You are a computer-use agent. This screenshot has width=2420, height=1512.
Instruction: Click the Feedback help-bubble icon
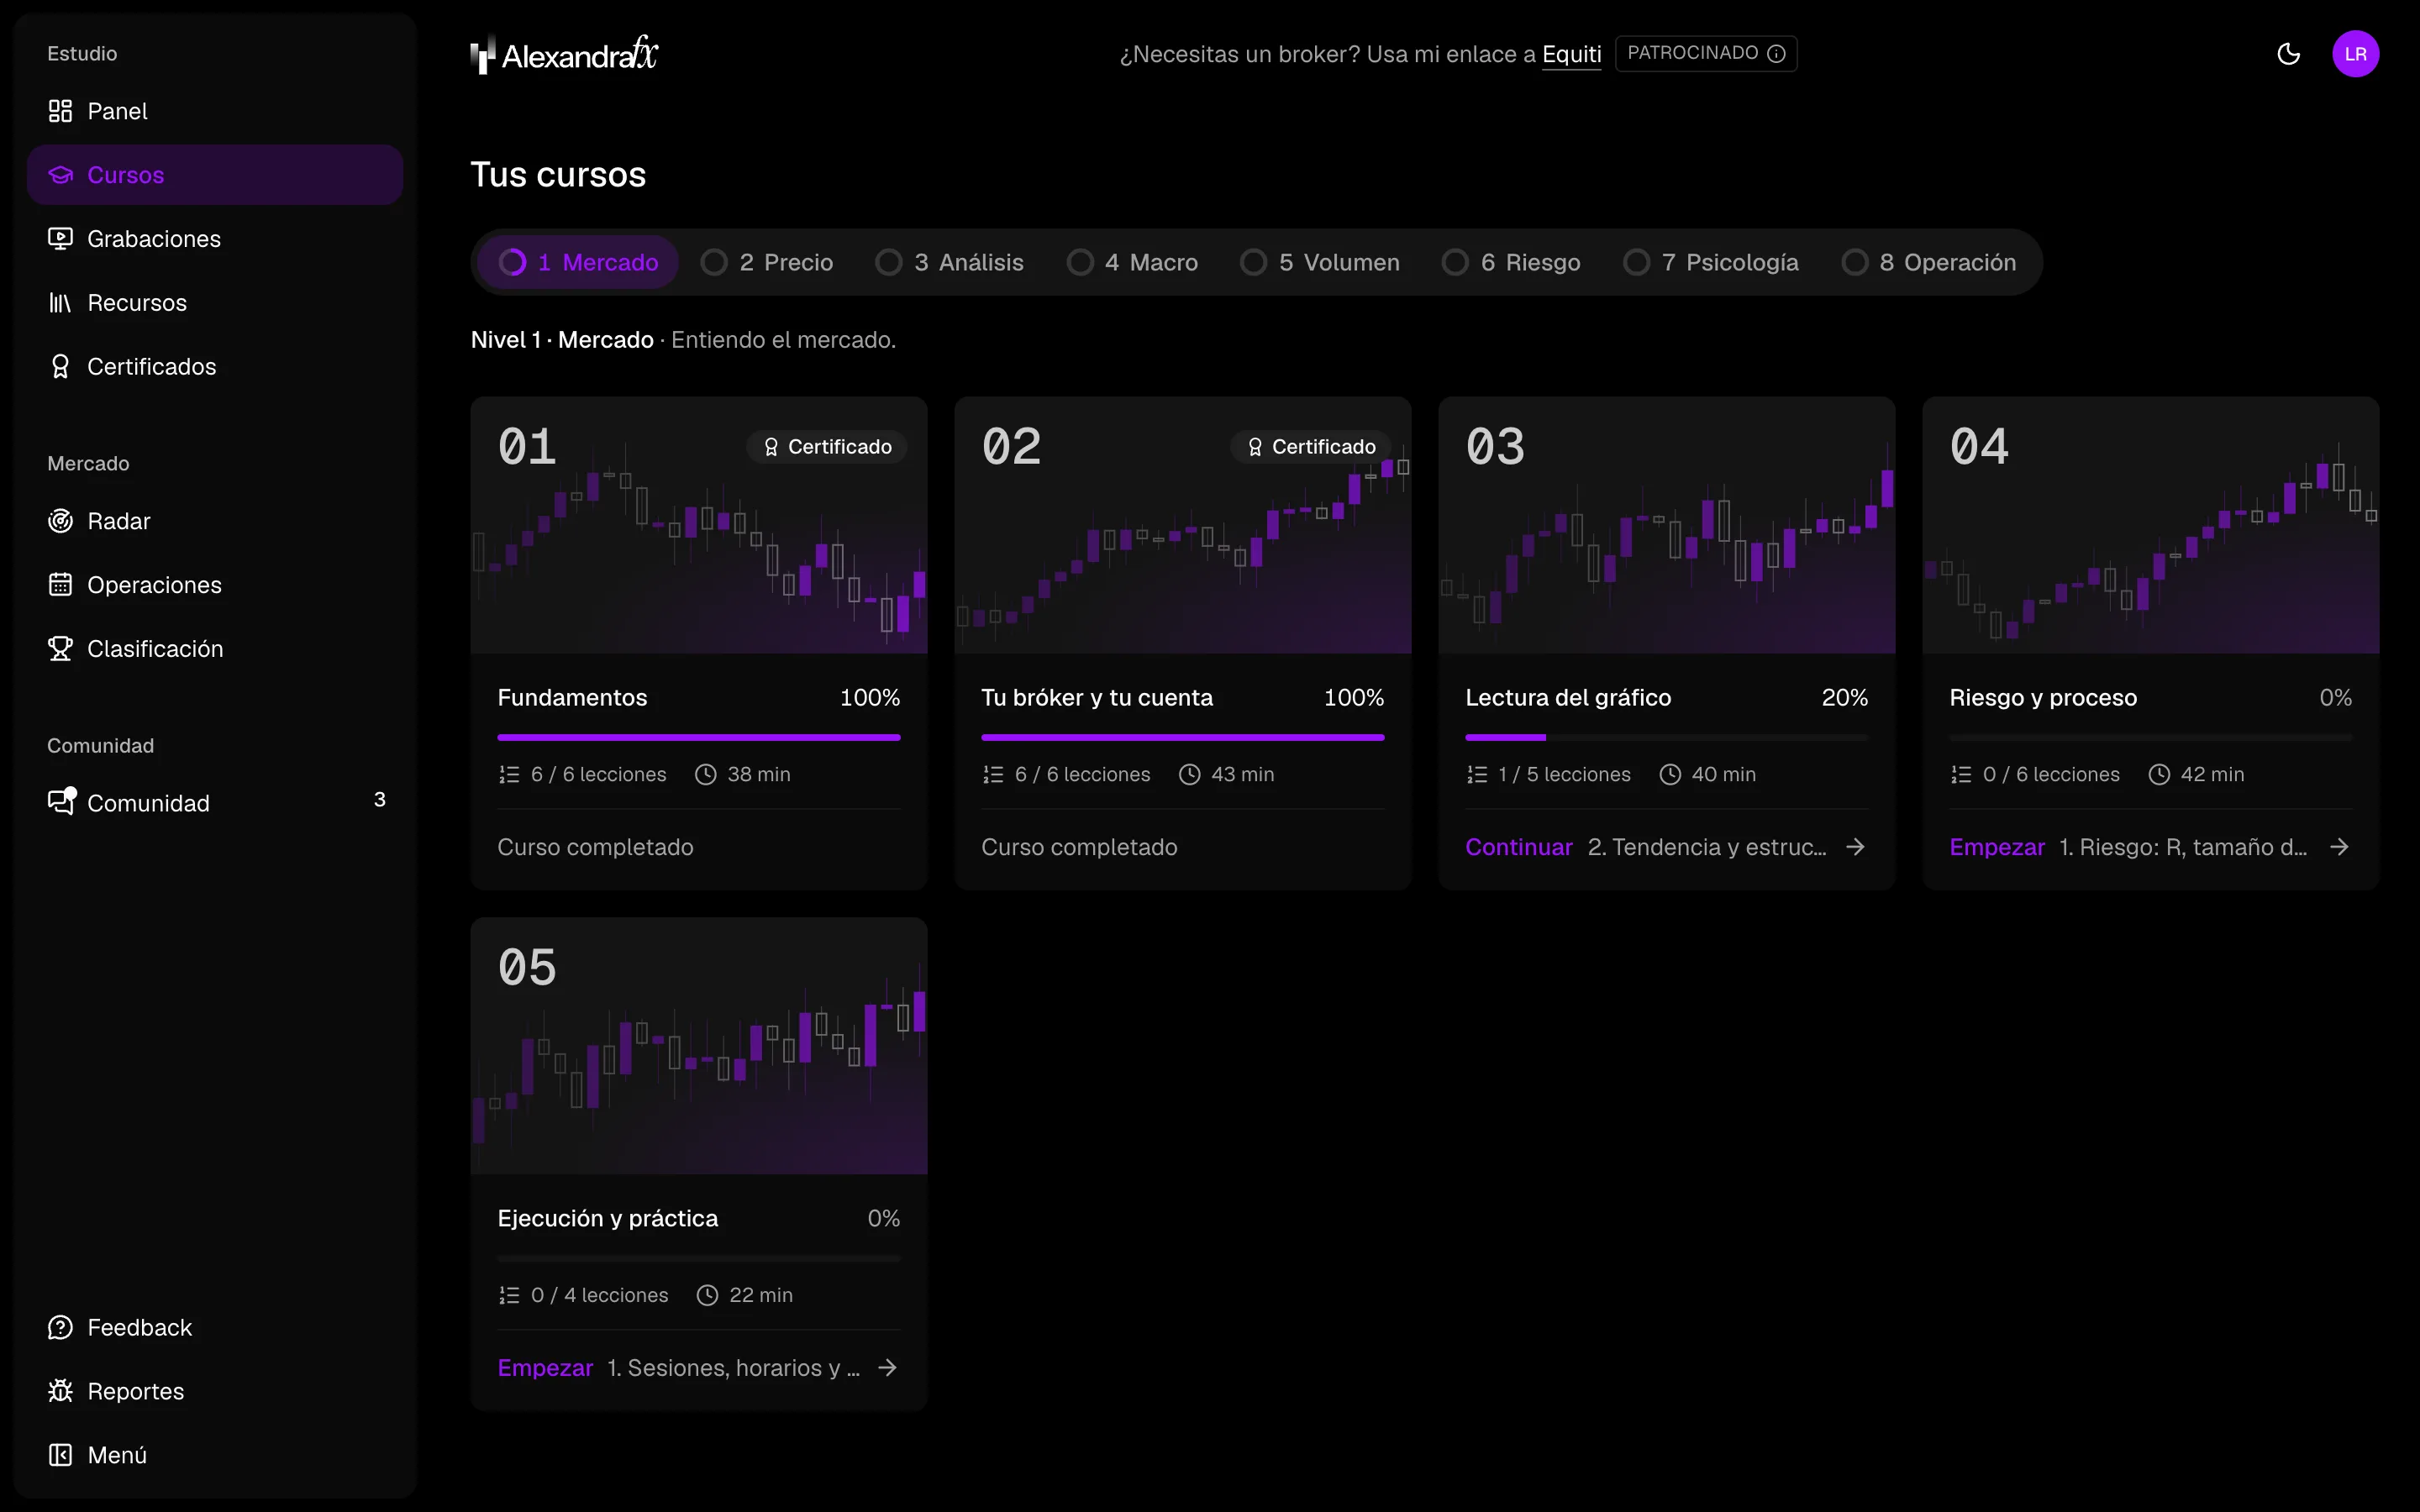pos(60,1327)
